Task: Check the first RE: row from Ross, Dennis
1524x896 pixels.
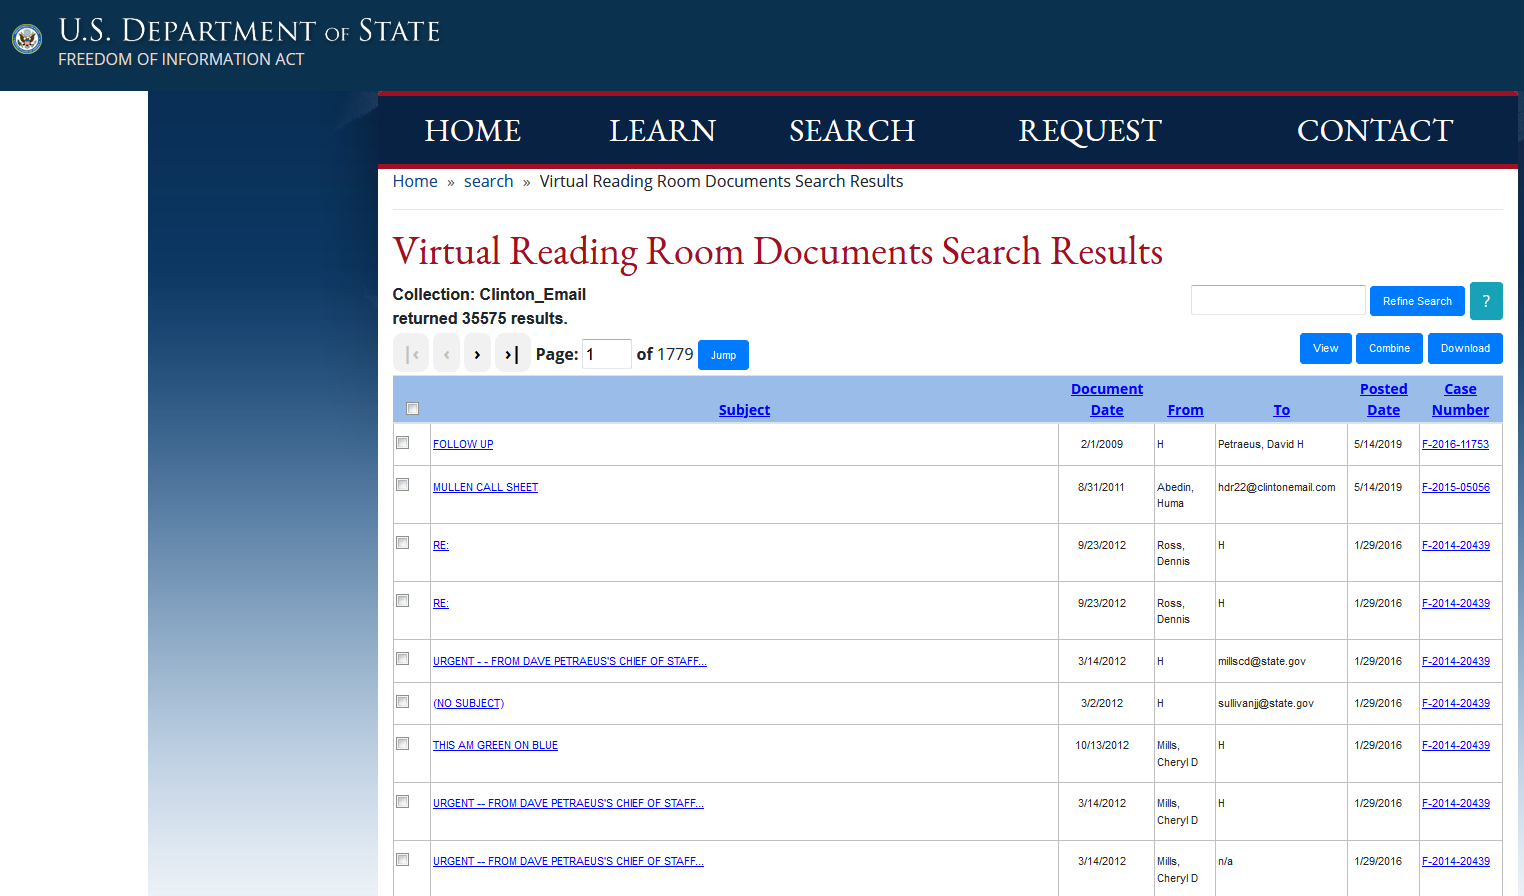Action: (402, 543)
